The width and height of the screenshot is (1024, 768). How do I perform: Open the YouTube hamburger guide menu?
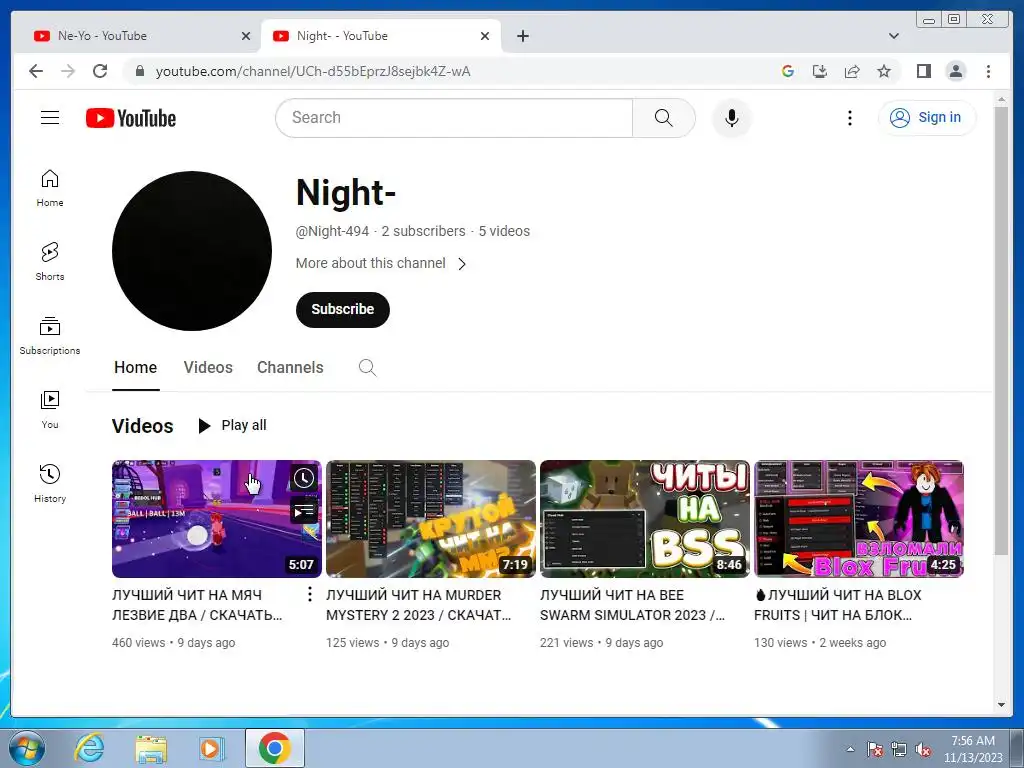[x=50, y=118]
